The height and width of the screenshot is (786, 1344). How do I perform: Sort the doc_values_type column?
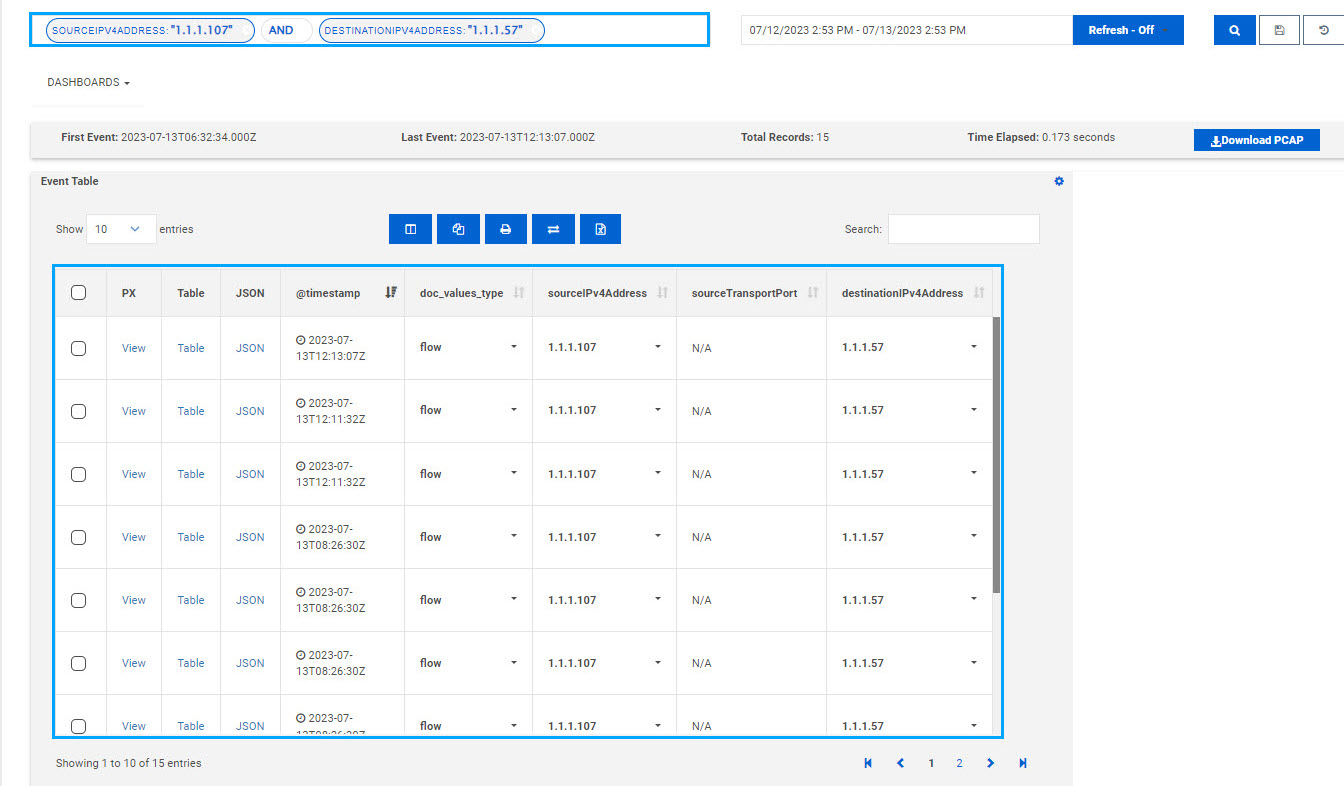click(x=518, y=293)
